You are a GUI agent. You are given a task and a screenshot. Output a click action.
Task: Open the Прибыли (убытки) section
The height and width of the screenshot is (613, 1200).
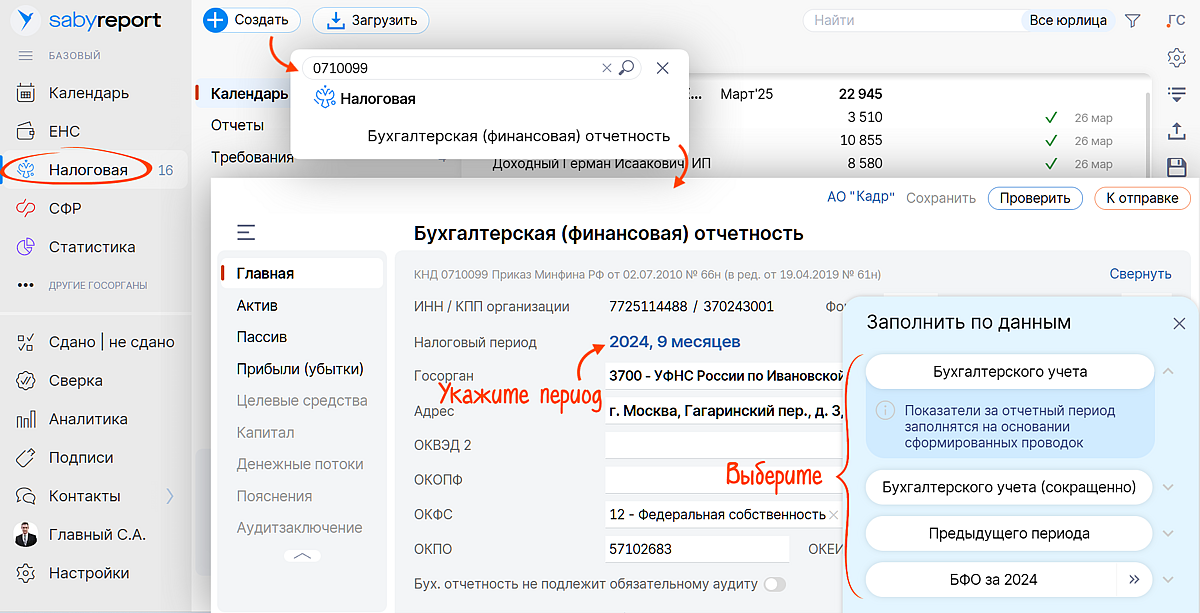300,368
